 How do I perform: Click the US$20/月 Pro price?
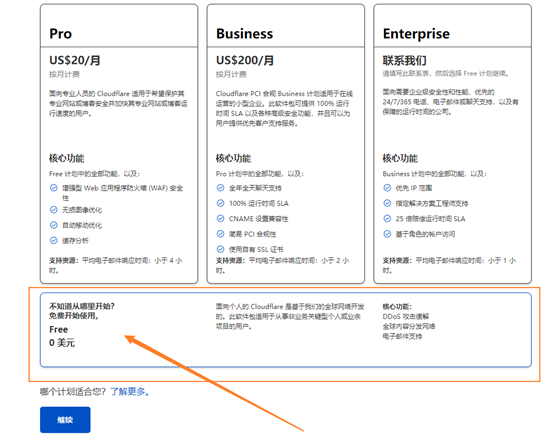(75, 60)
